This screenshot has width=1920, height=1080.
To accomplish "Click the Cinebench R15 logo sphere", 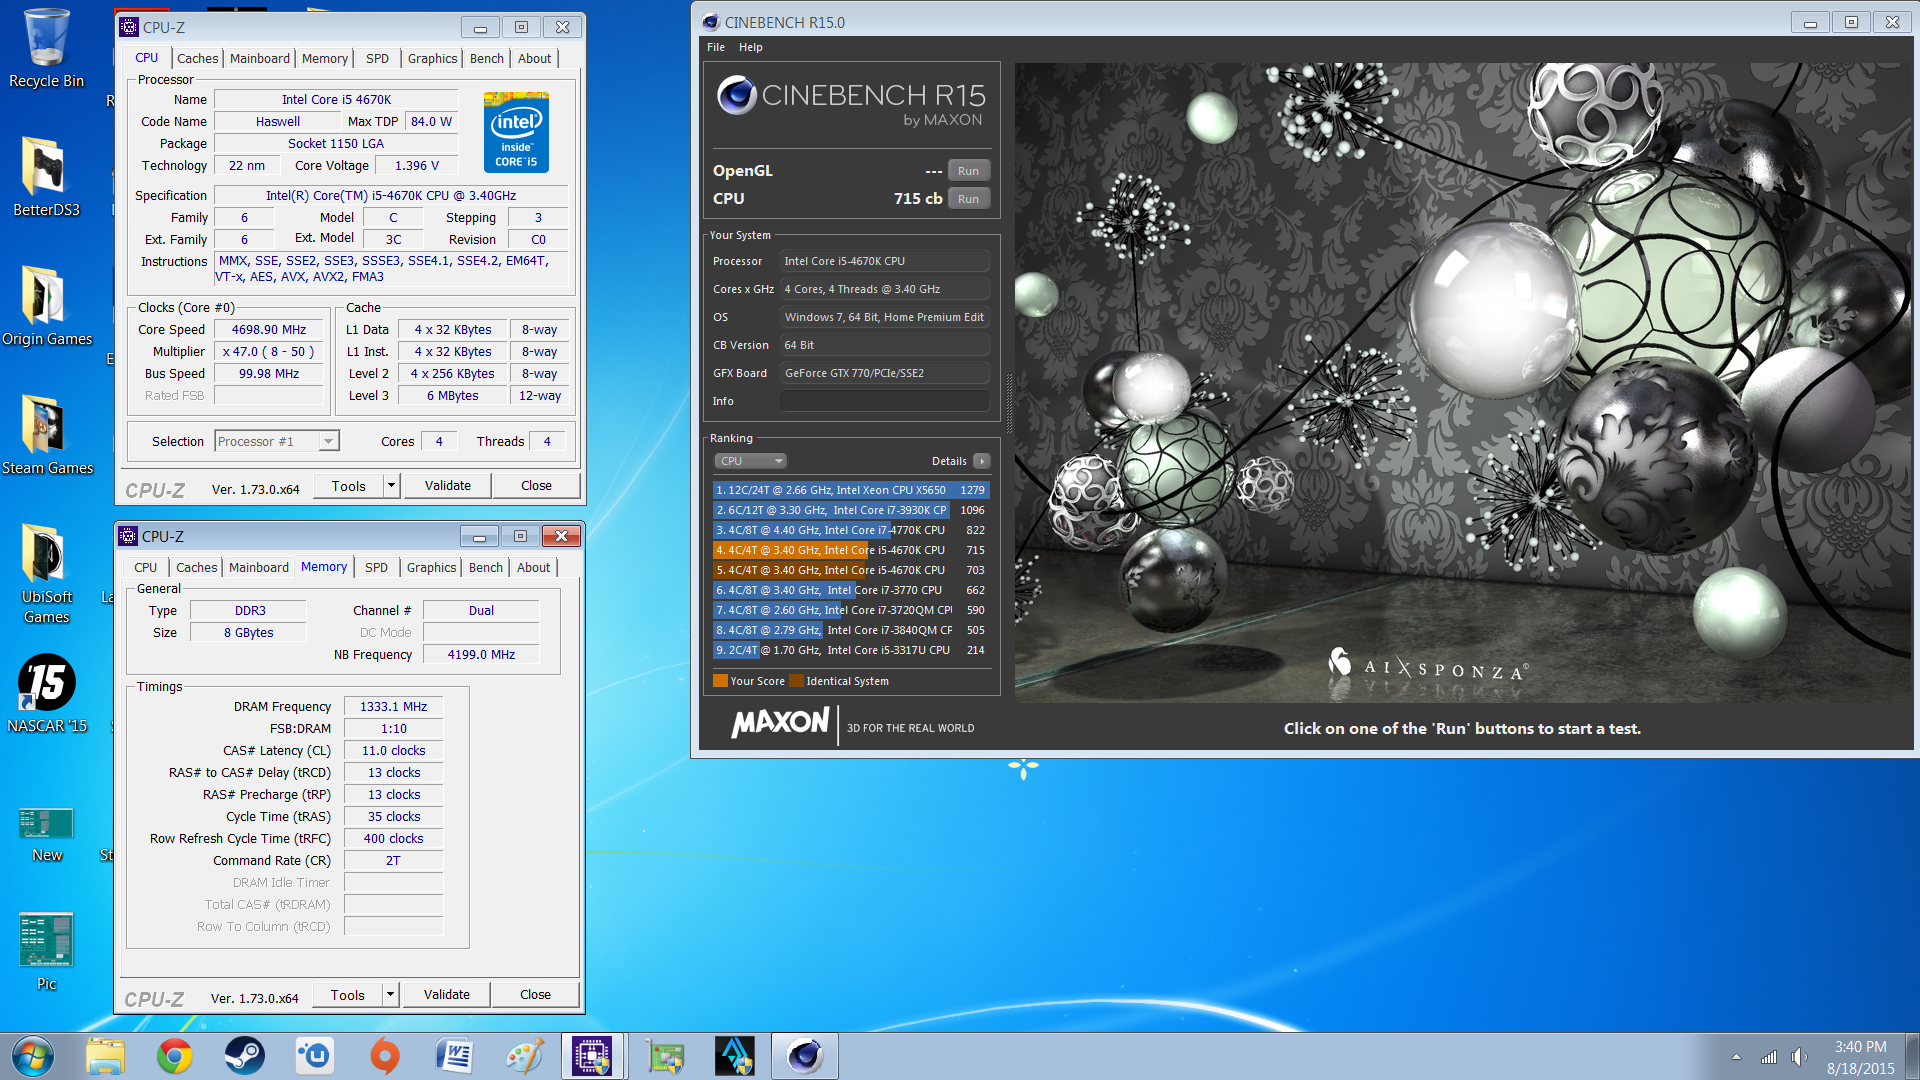I will click(737, 96).
